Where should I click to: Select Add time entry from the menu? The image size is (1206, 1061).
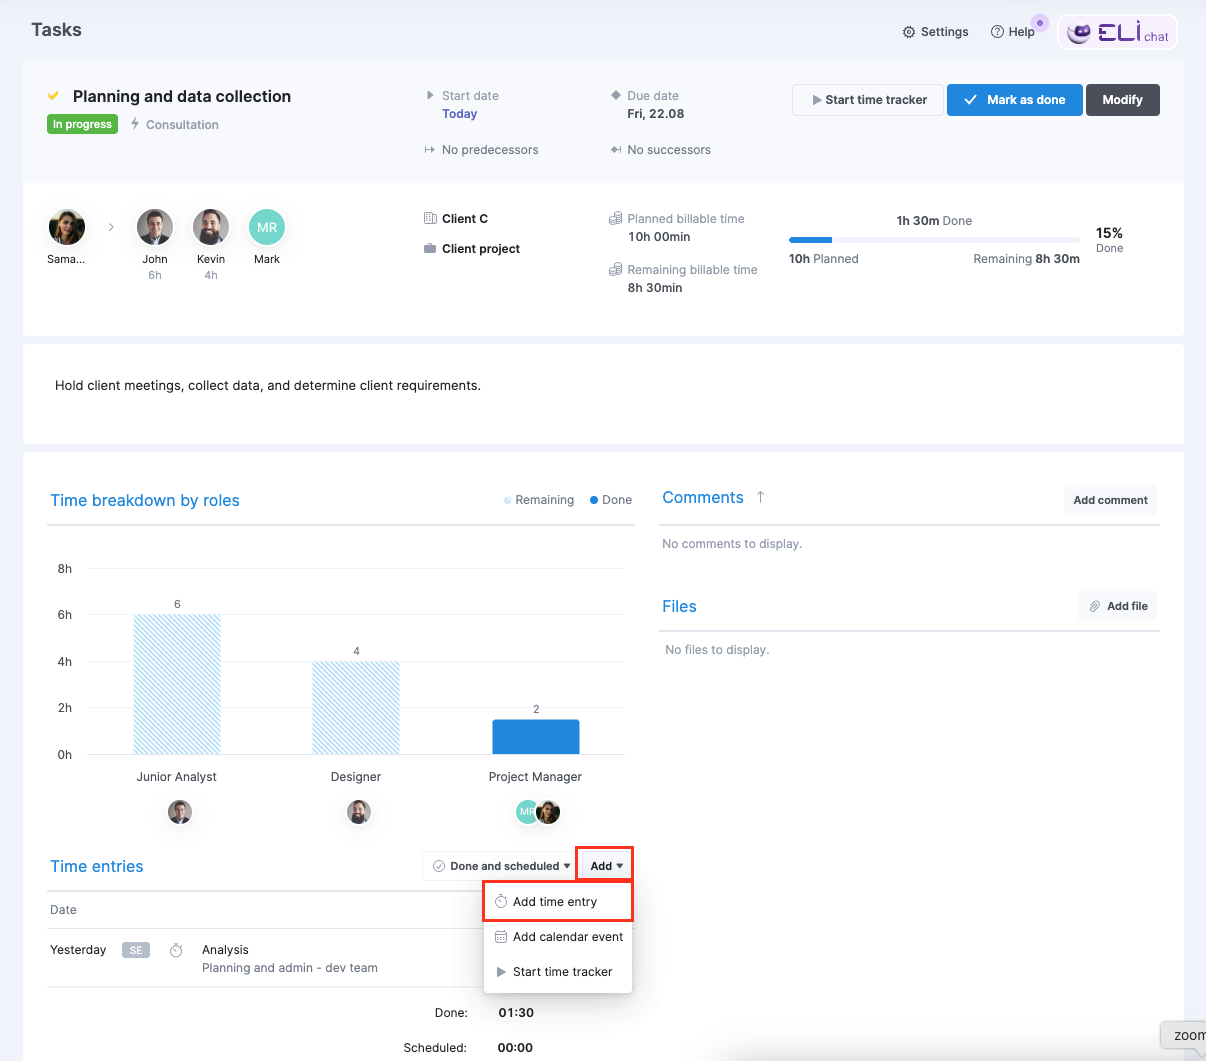pyautogui.click(x=558, y=901)
